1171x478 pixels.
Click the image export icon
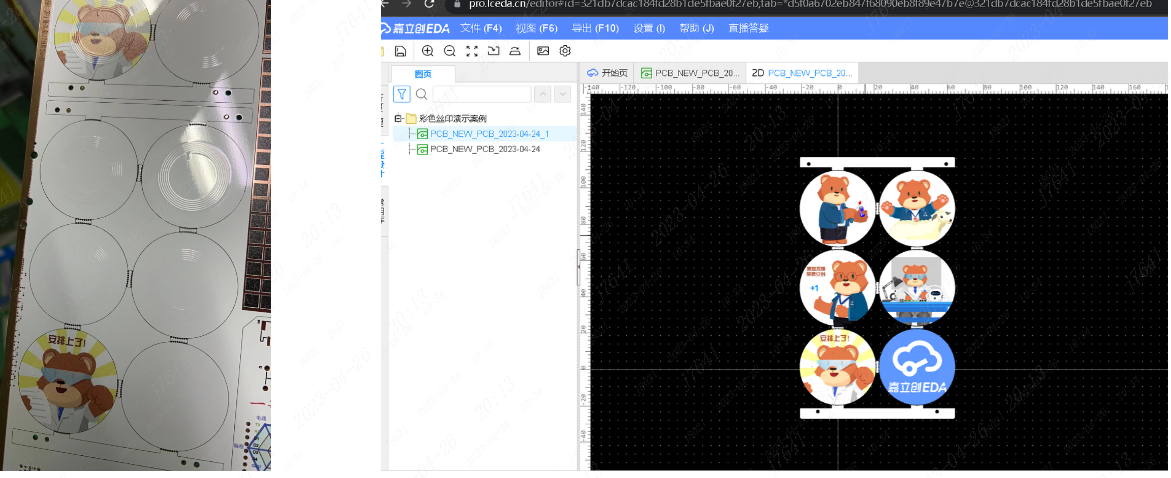(543, 51)
